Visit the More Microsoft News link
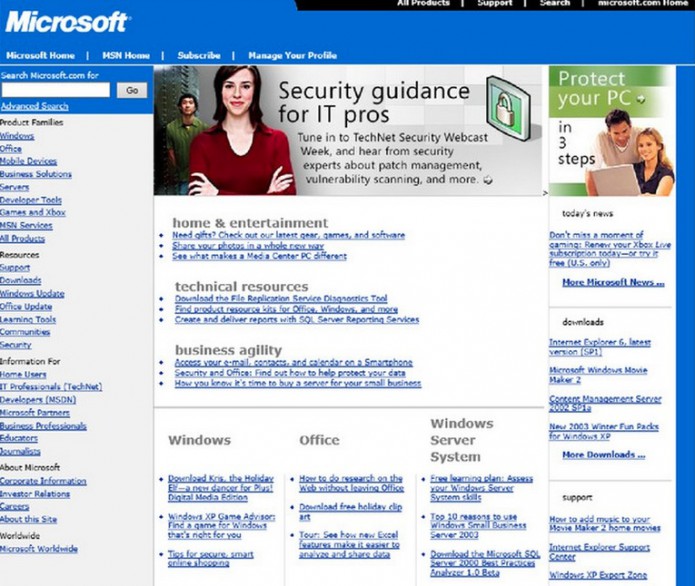 pyautogui.click(x=612, y=282)
